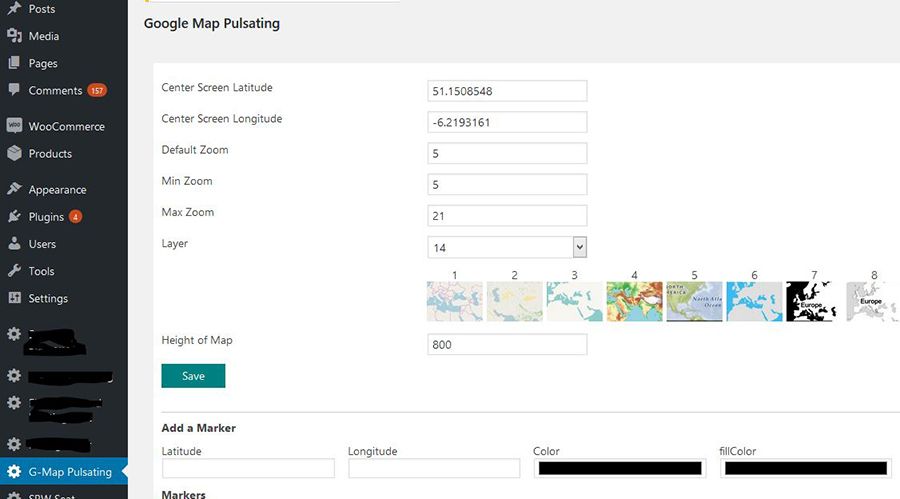Select map layer thumbnail 4
900x499 pixels.
pyautogui.click(x=634, y=301)
